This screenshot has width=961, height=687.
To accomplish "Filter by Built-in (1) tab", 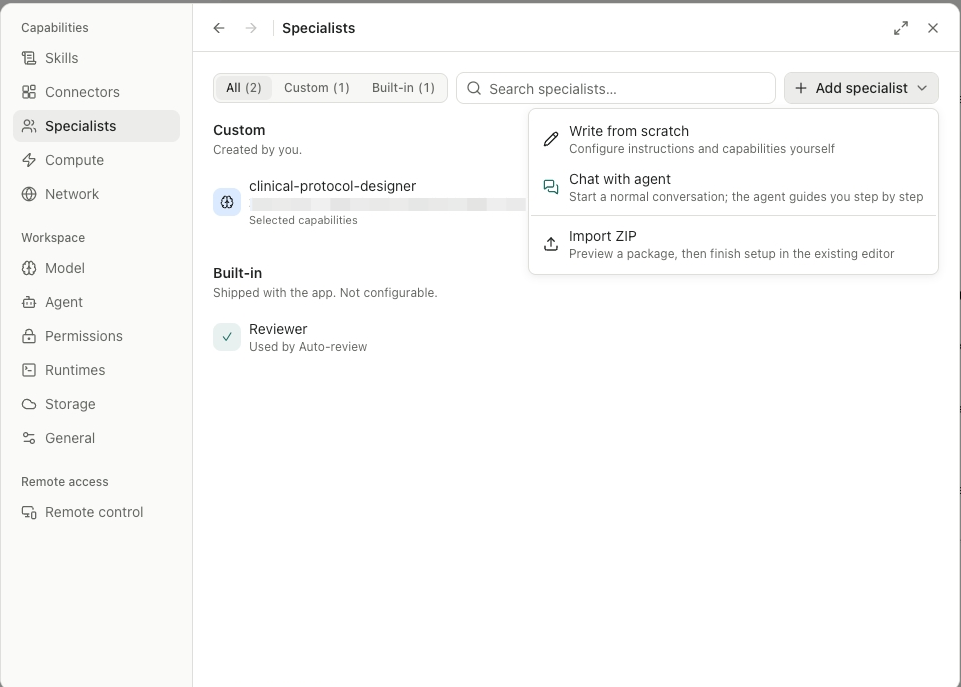I will pyautogui.click(x=403, y=88).
